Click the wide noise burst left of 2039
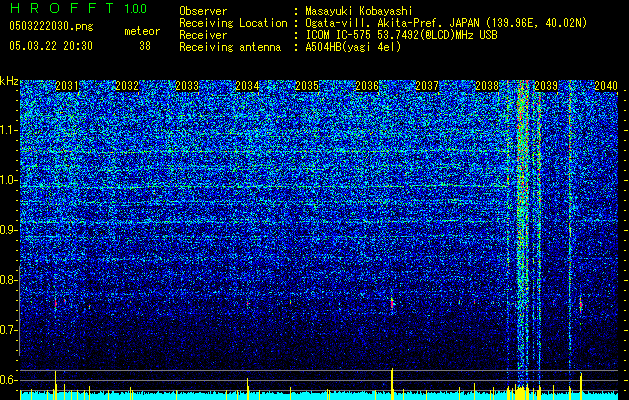 point(522,233)
